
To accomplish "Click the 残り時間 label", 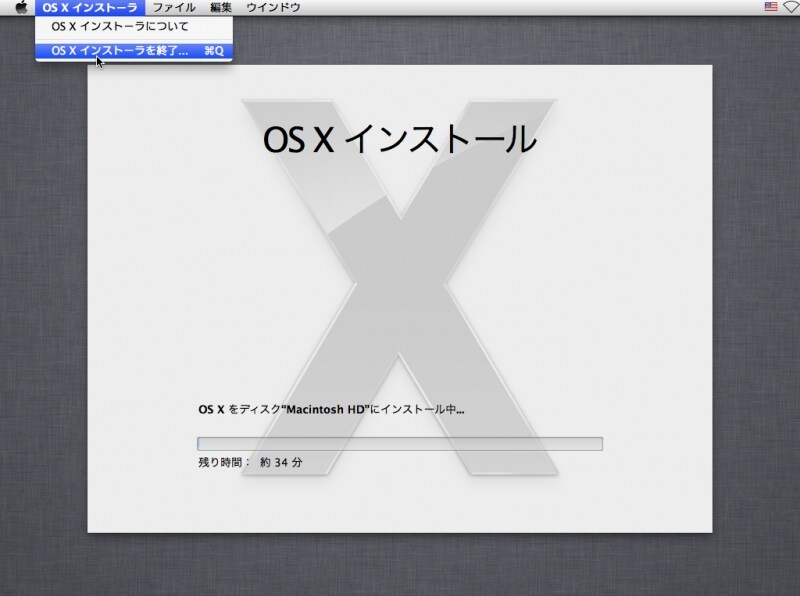I will (x=222, y=463).
